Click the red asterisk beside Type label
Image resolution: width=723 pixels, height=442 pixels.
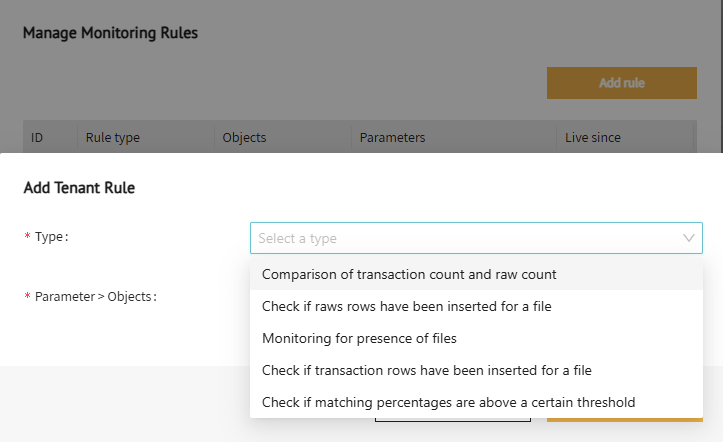[28, 237]
